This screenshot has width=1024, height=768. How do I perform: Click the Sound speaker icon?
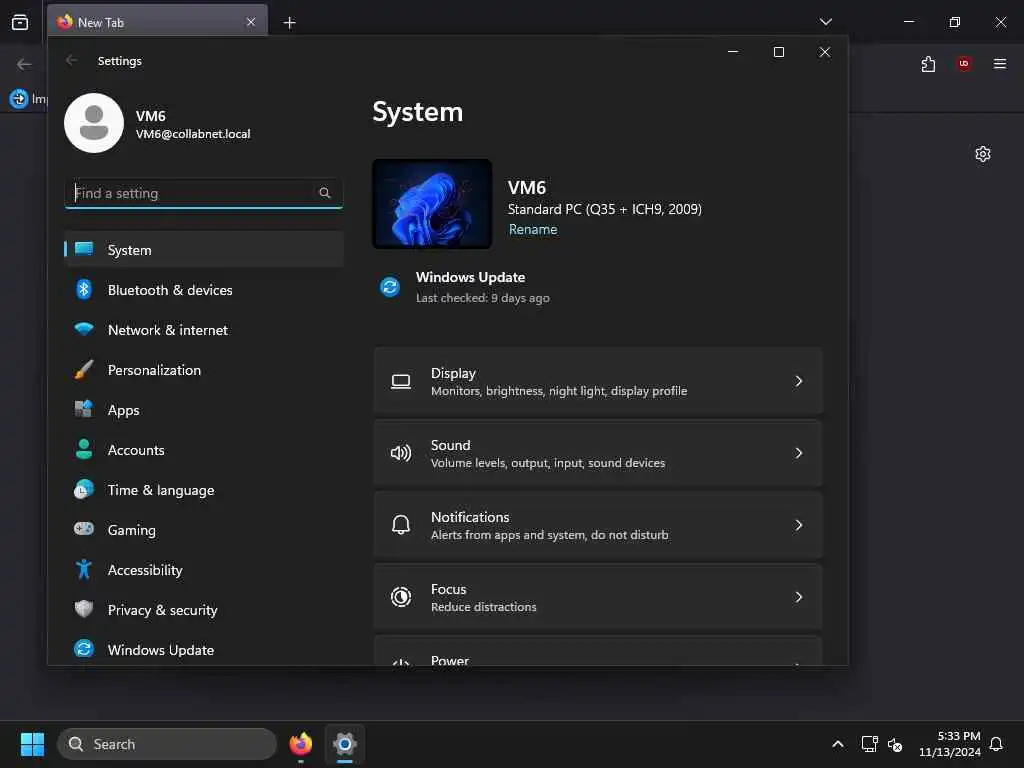coord(401,453)
